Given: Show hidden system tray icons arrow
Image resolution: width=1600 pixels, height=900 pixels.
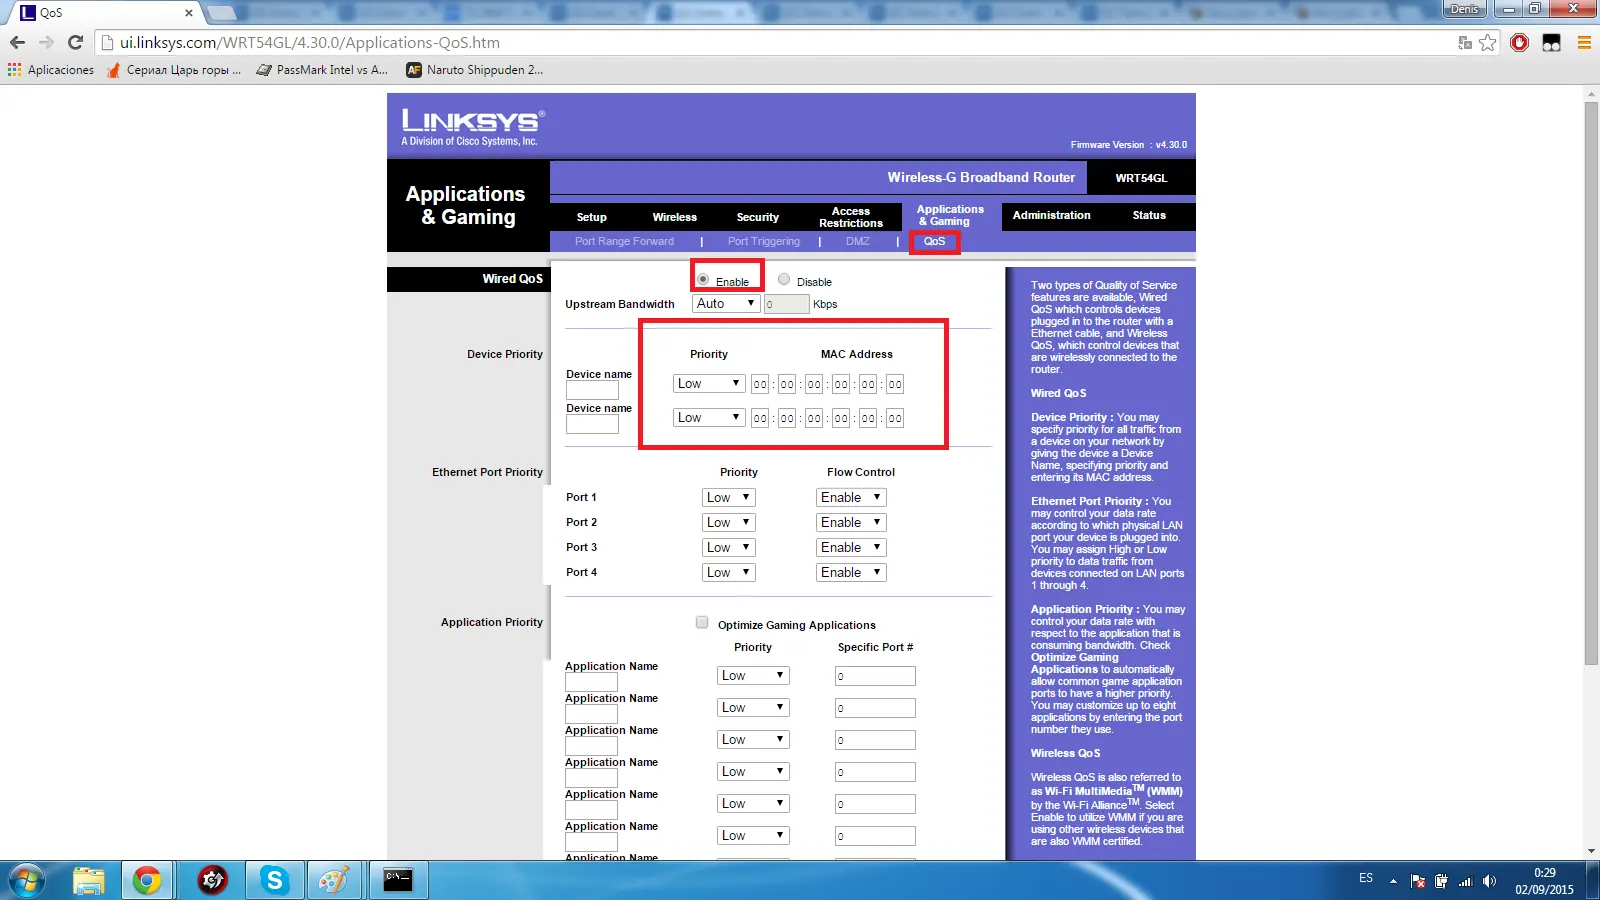Looking at the screenshot, I should (1393, 881).
